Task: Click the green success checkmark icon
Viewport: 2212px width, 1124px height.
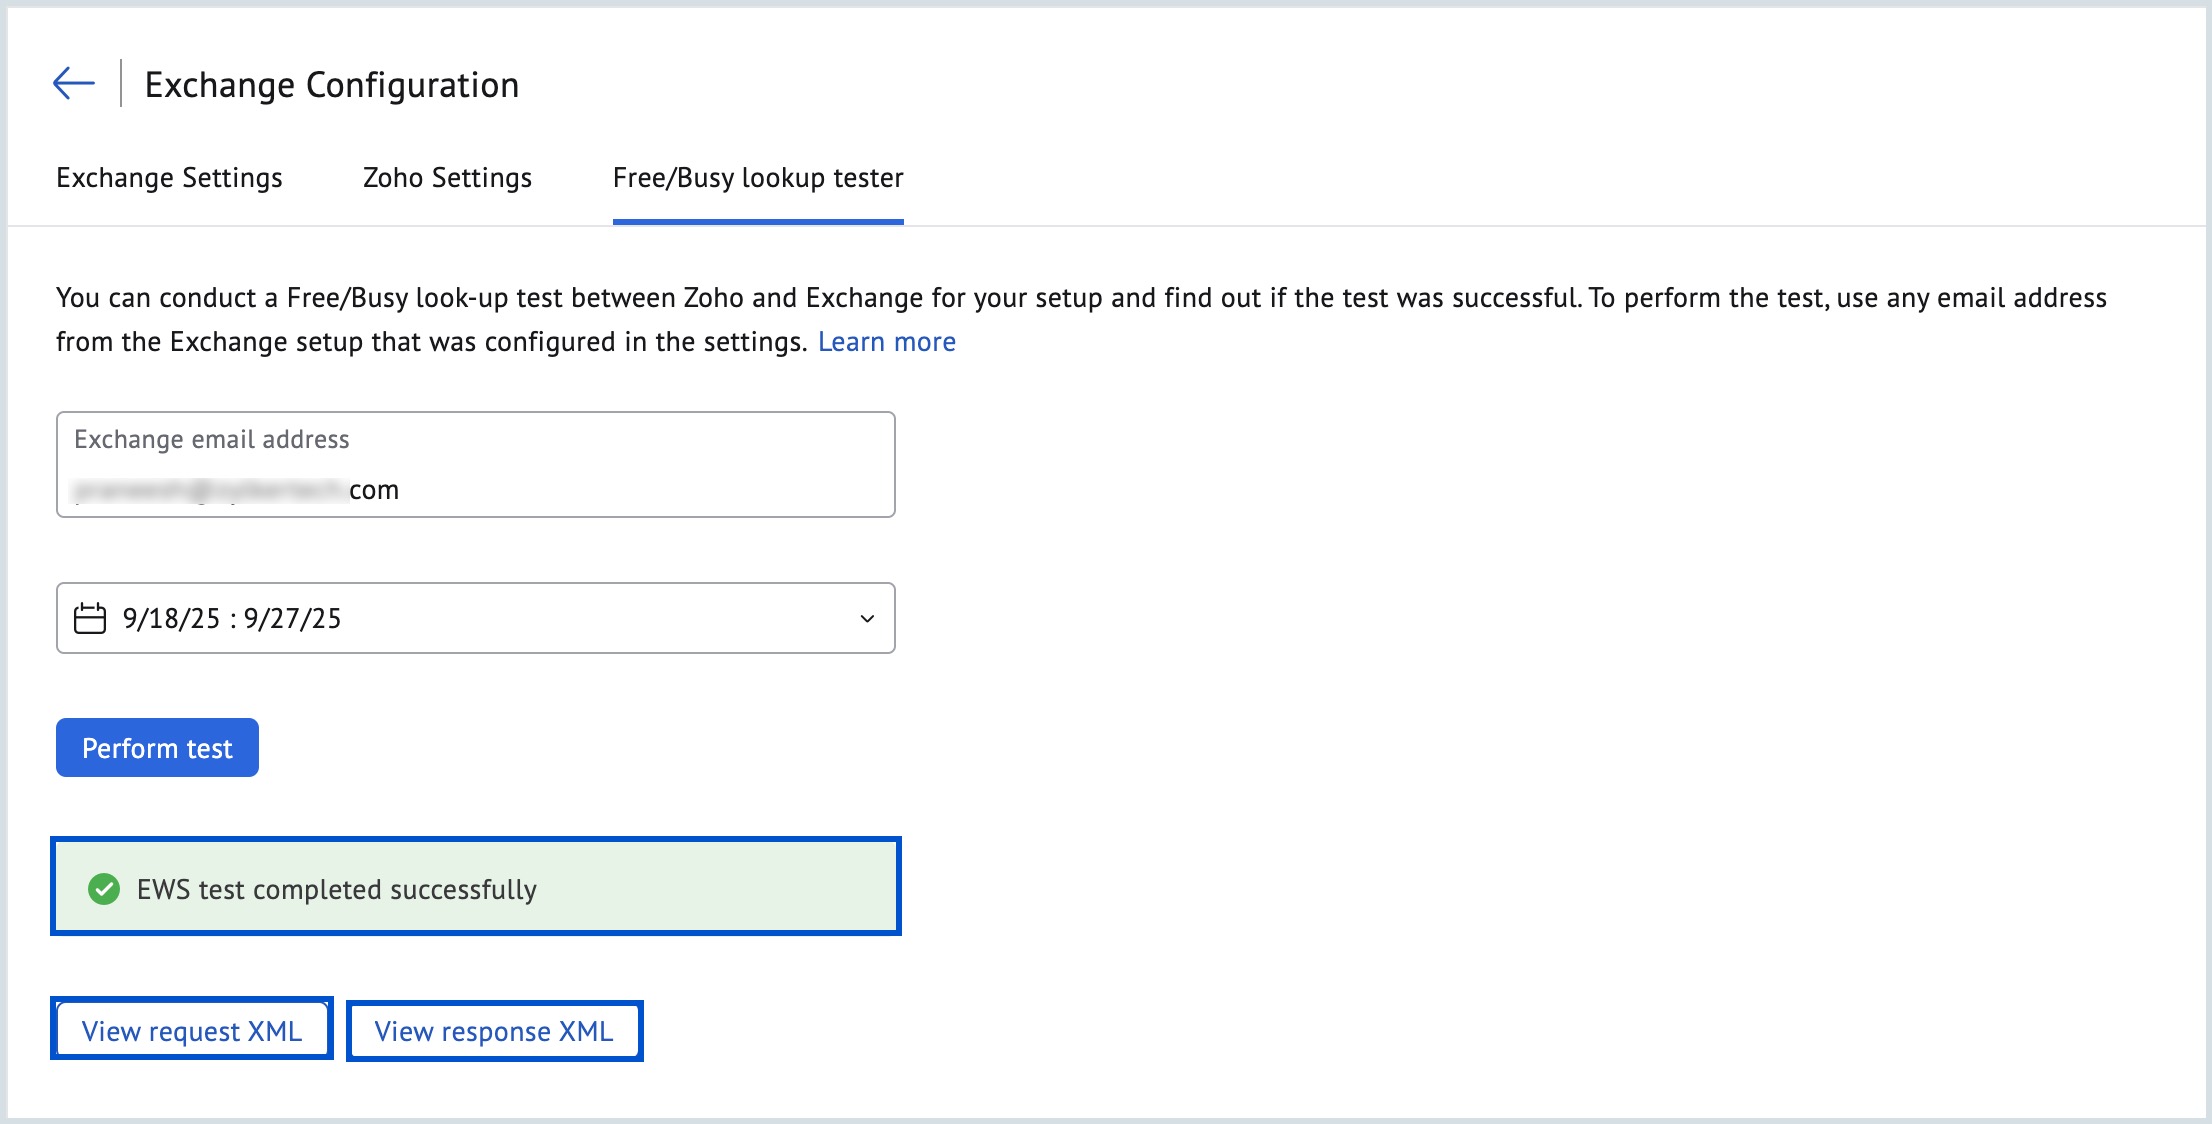Action: pos(104,889)
